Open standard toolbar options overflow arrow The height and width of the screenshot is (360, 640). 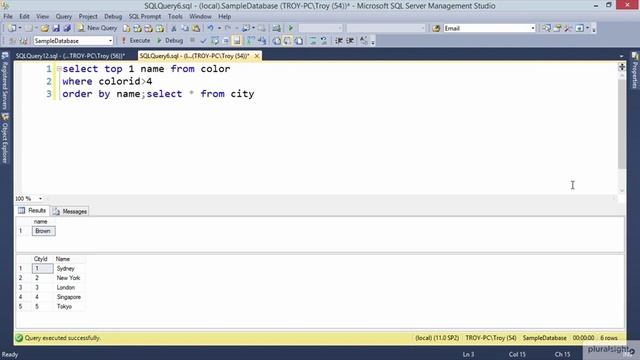(x=593, y=29)
